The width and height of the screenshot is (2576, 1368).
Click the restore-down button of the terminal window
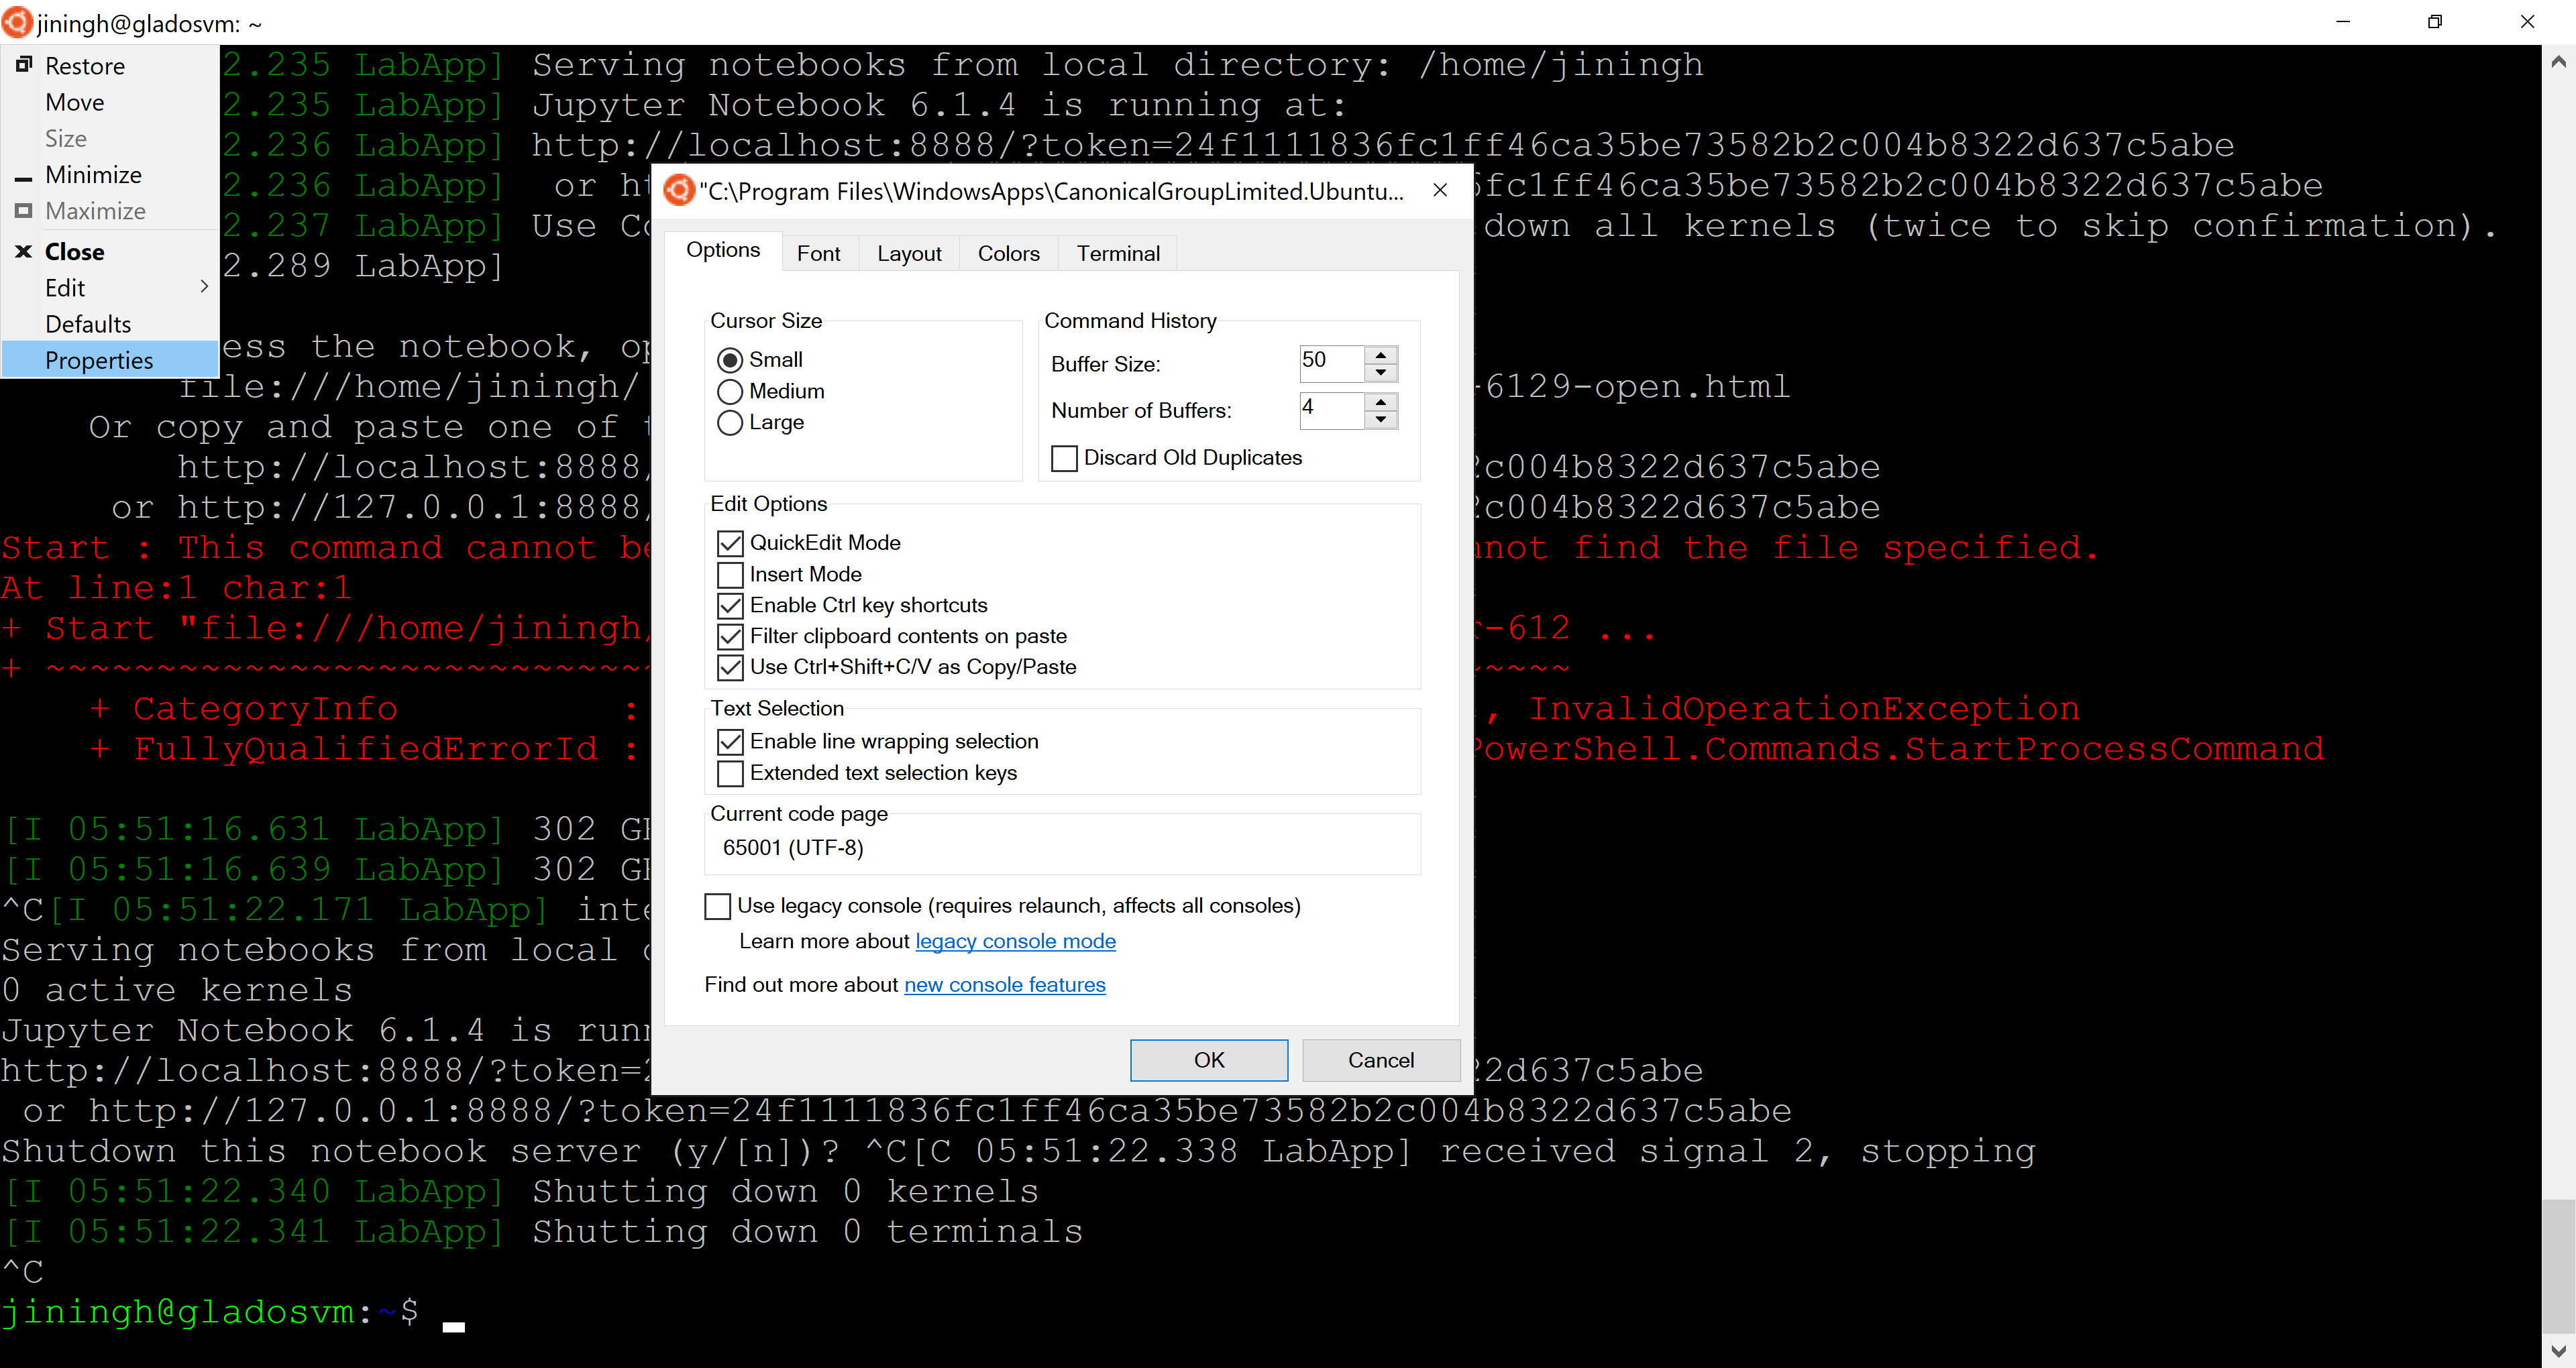(x=2435, y=22)
